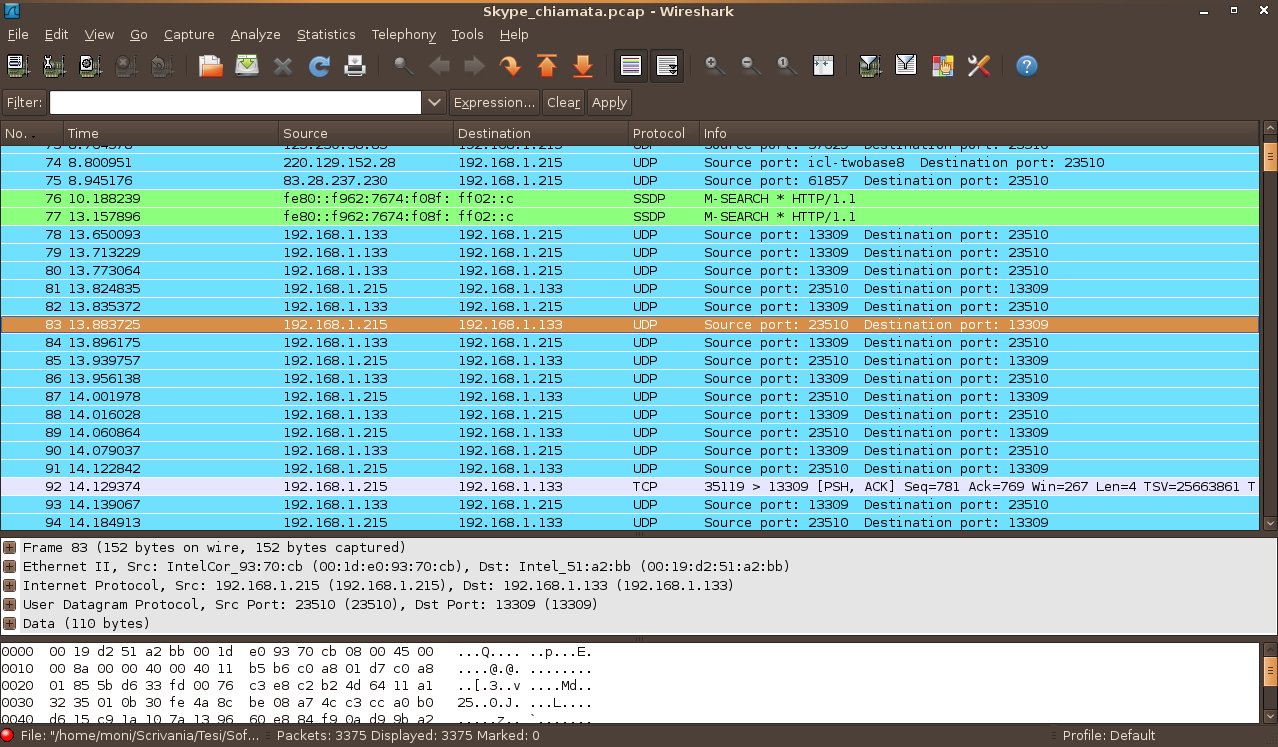1278x747 pixels.
Task: Open Wireshark preferences wrench icon
Action: coord(978,66)
